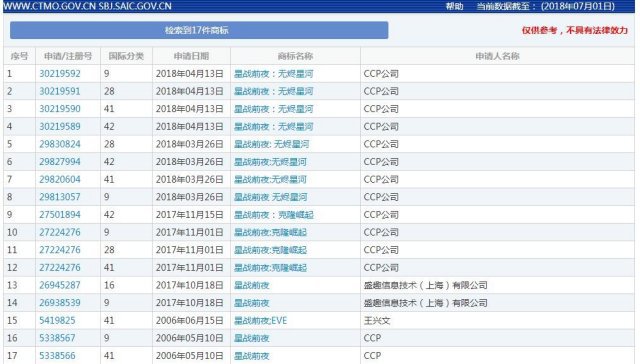Open trademark name 星战前夜:EVE
This screenshot has height=364, width=640.
pyautogui.click(x=260, y=321)
